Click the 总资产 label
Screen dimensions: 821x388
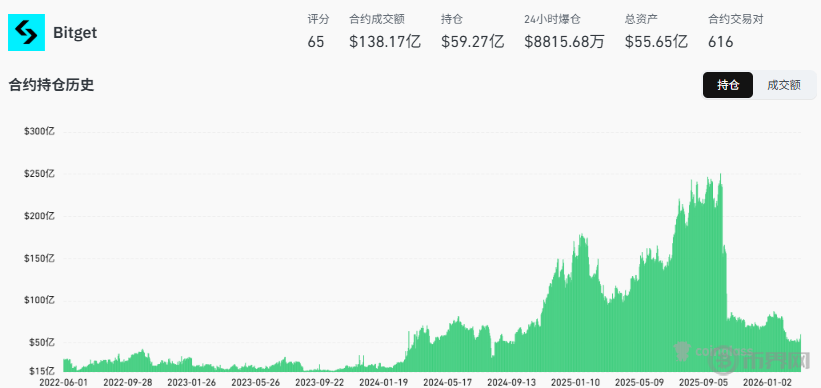(641, 20)
